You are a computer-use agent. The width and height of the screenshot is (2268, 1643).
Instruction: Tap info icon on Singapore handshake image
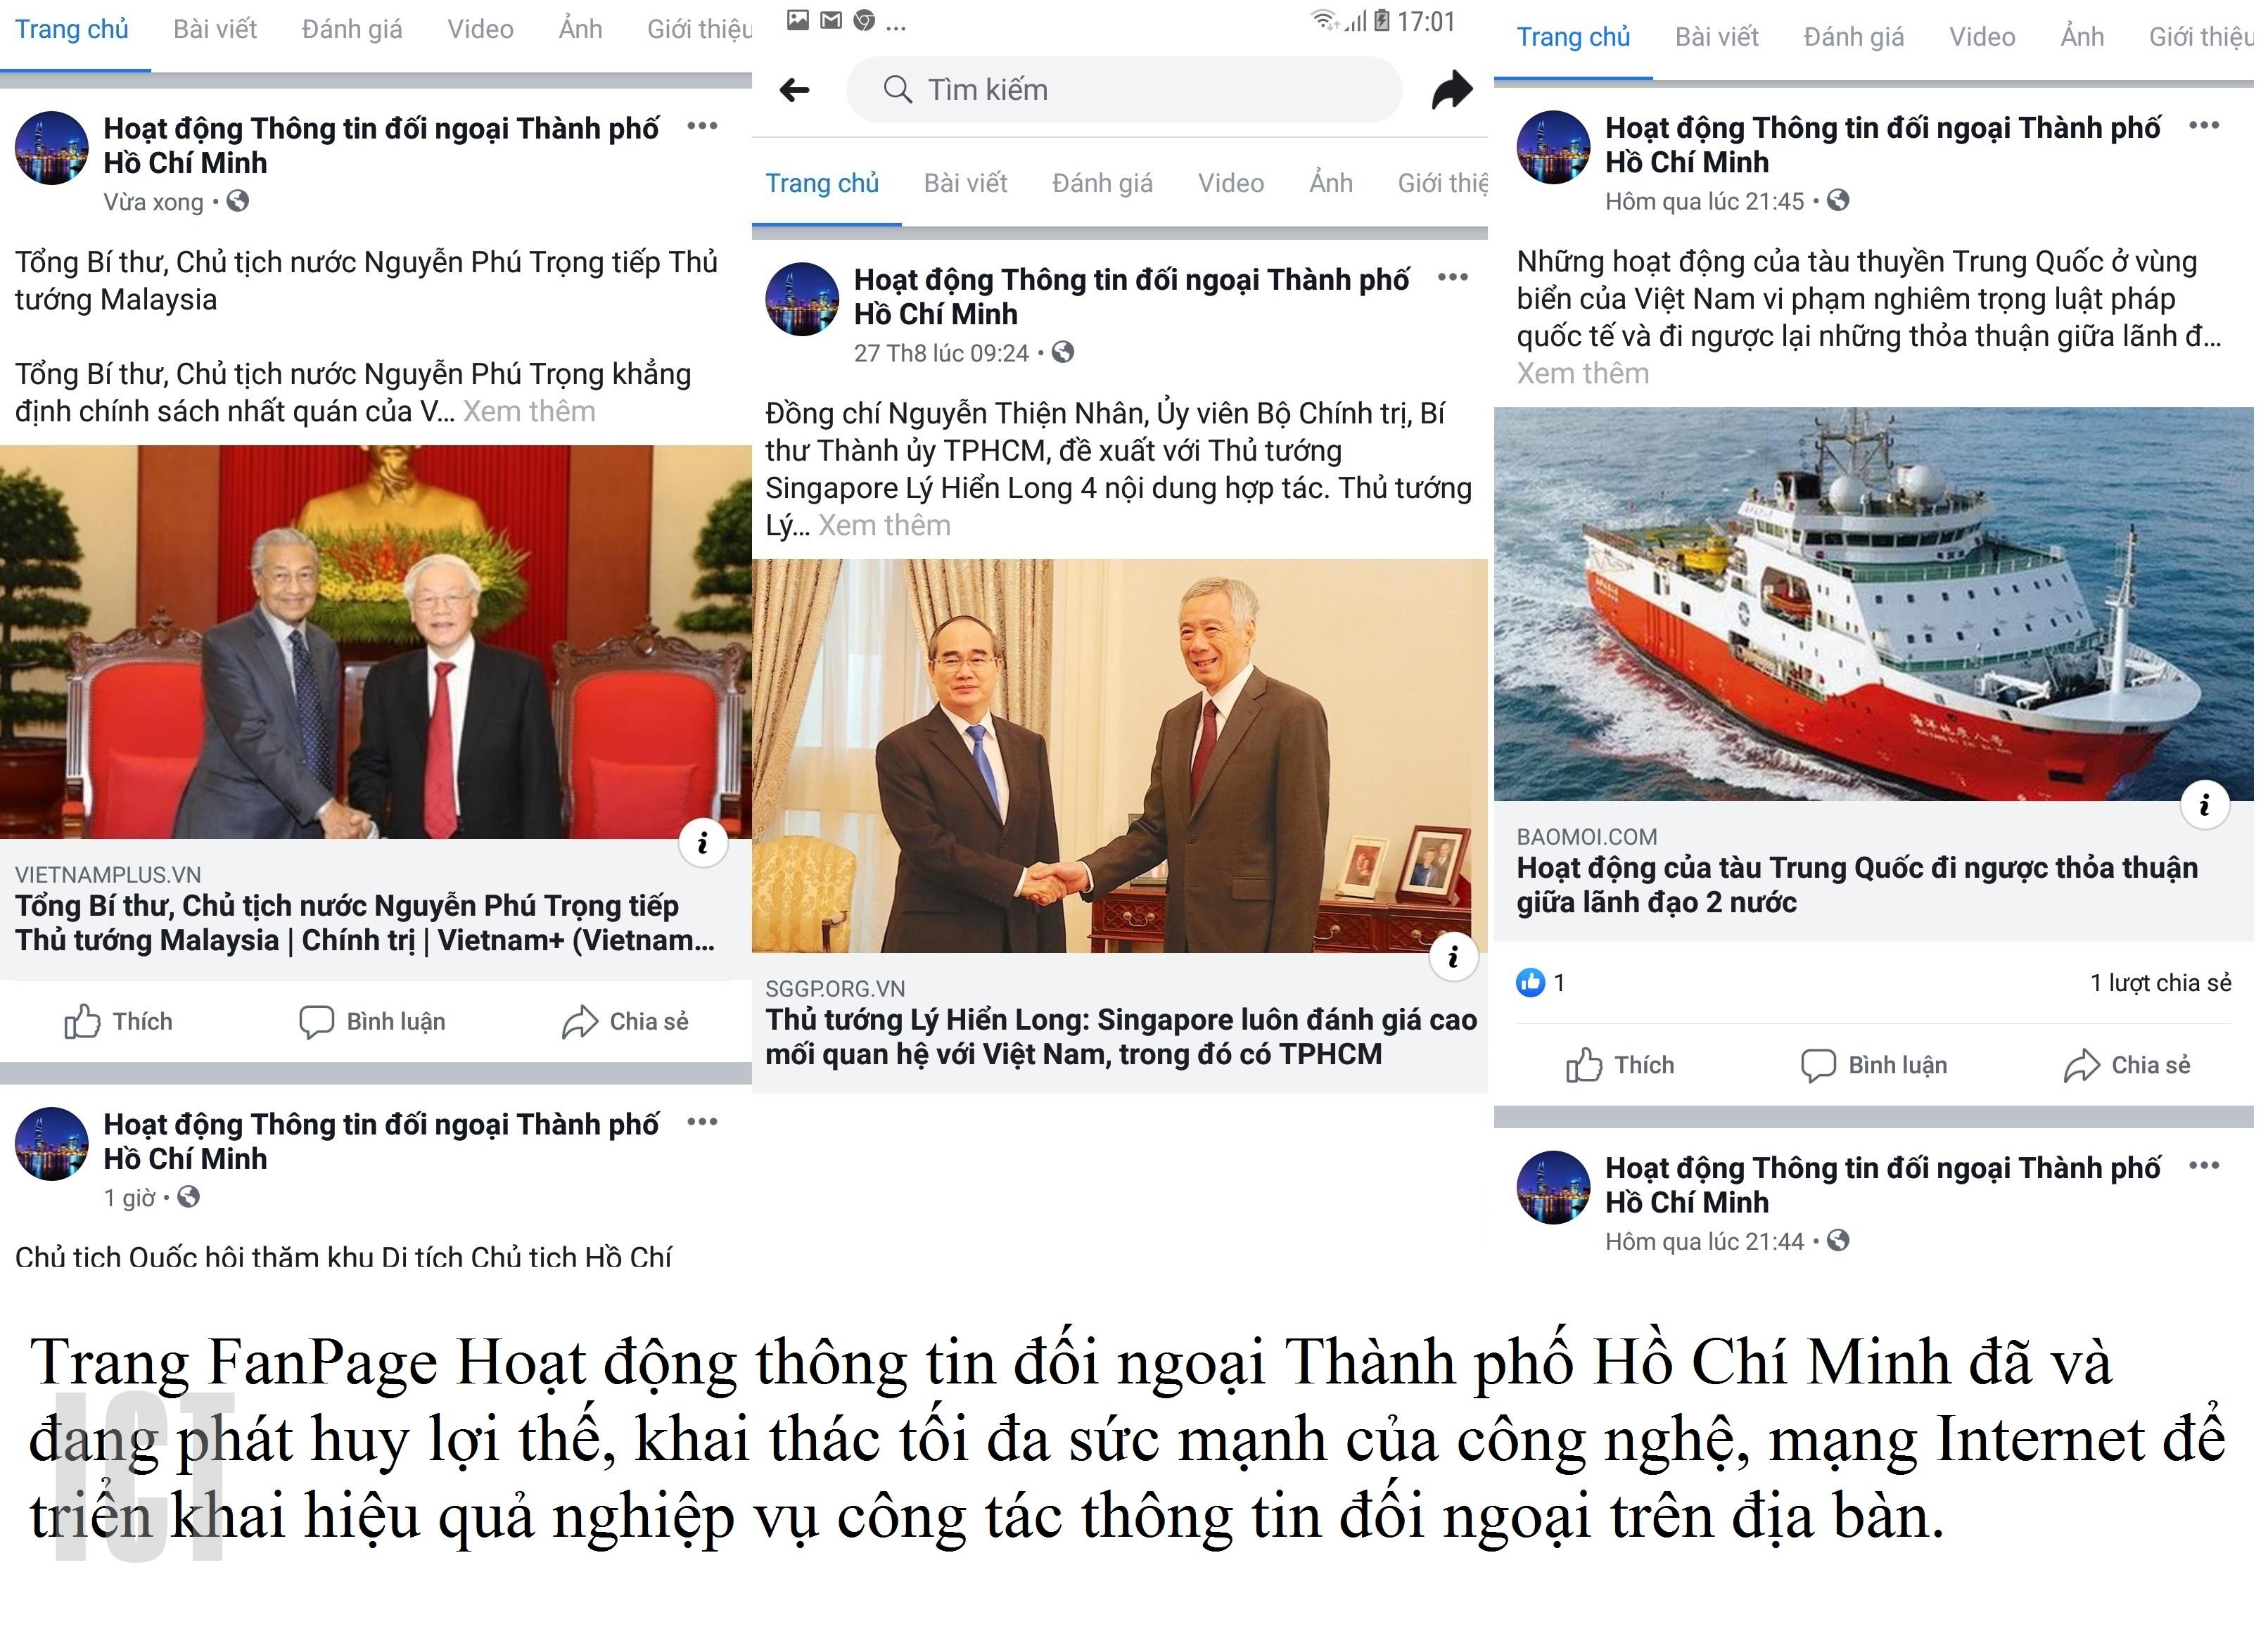[1453, 957]
